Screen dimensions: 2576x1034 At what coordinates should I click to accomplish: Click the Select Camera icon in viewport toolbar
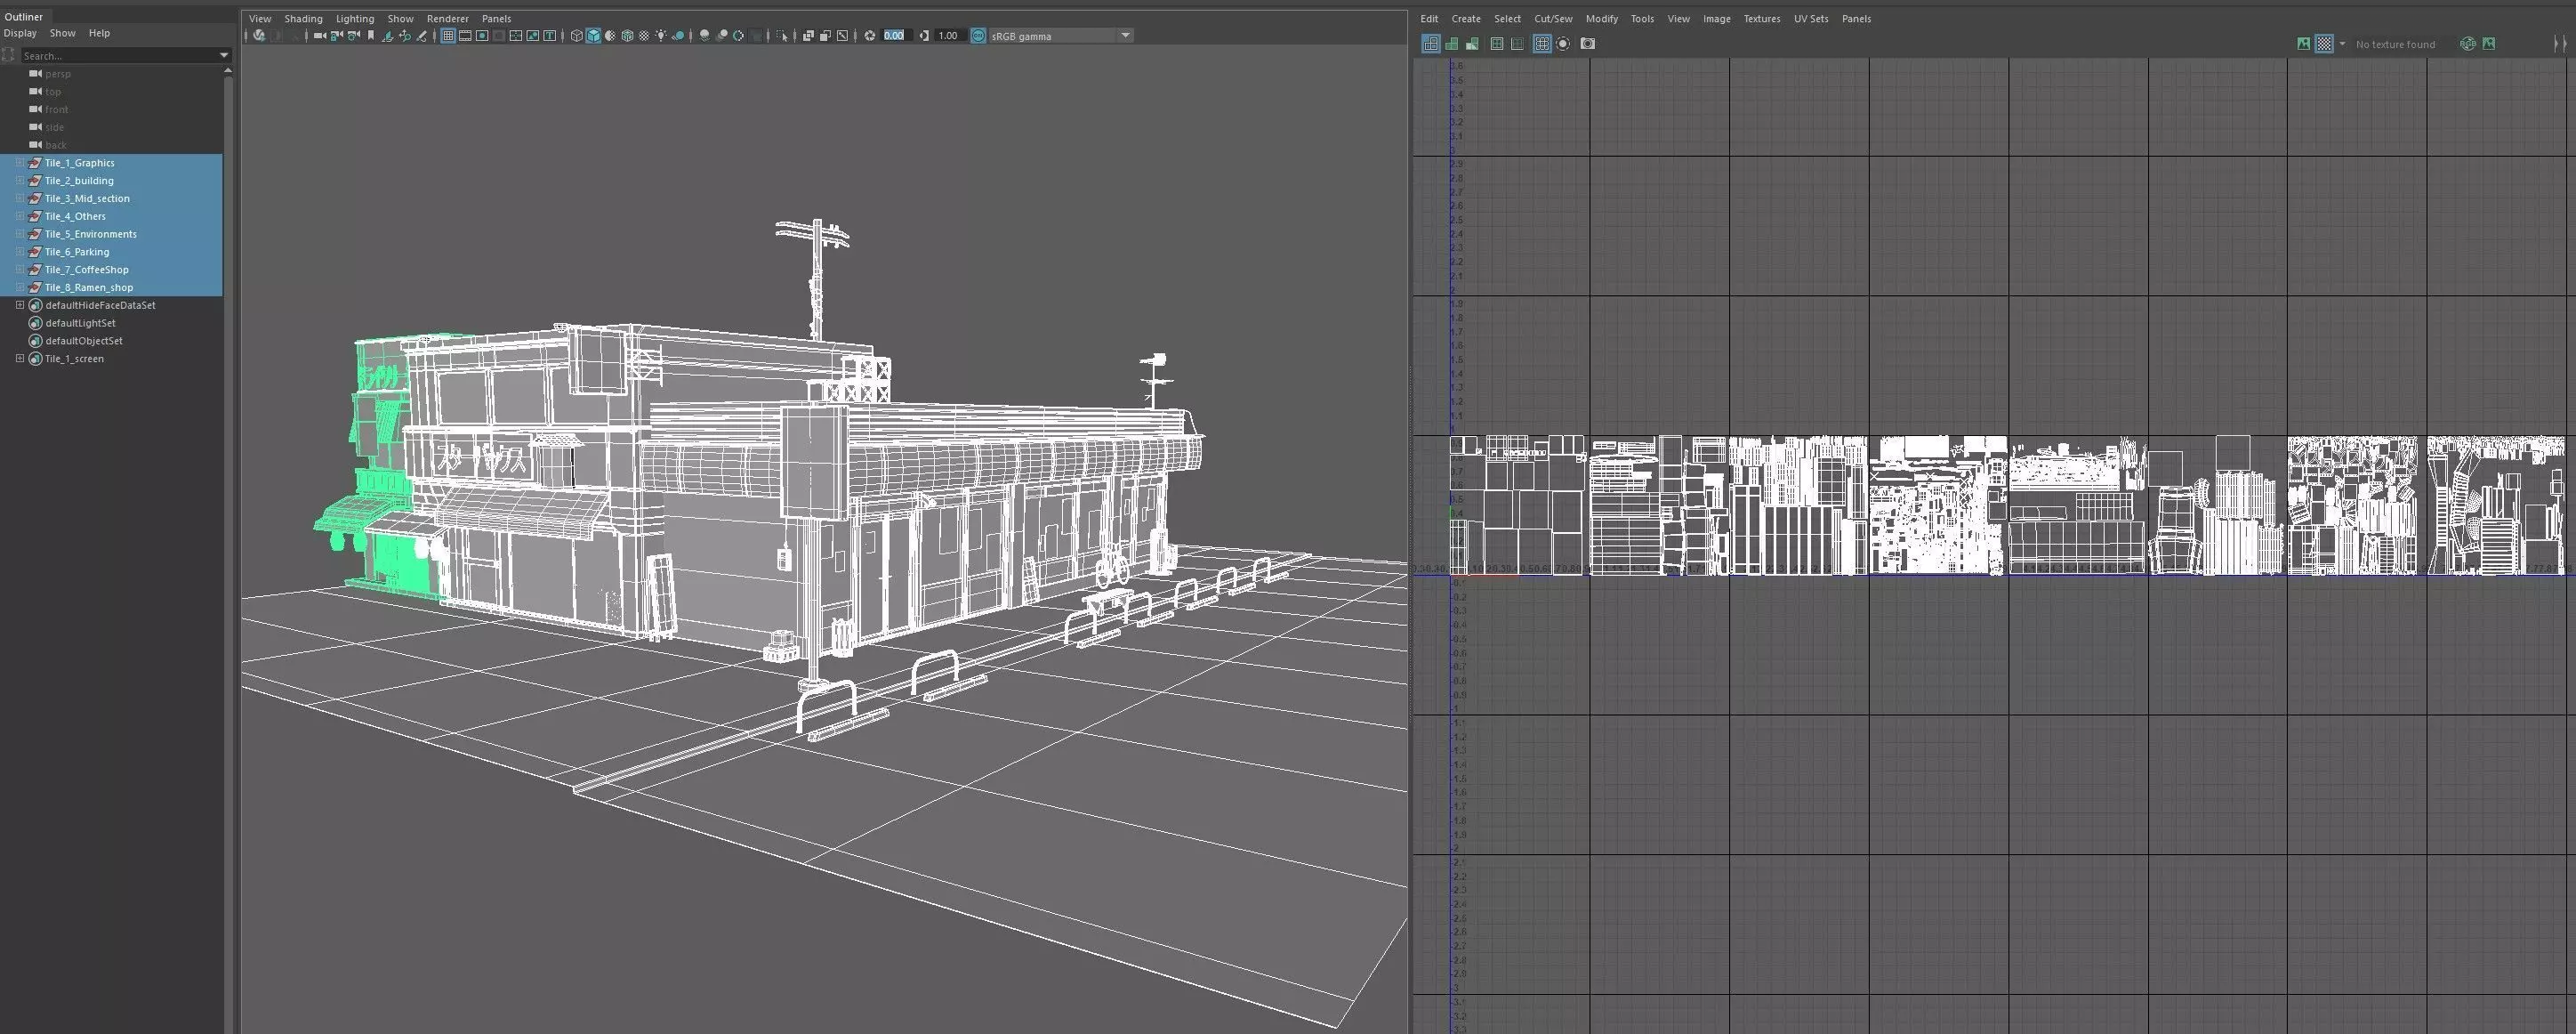click(x=320, y=35)
